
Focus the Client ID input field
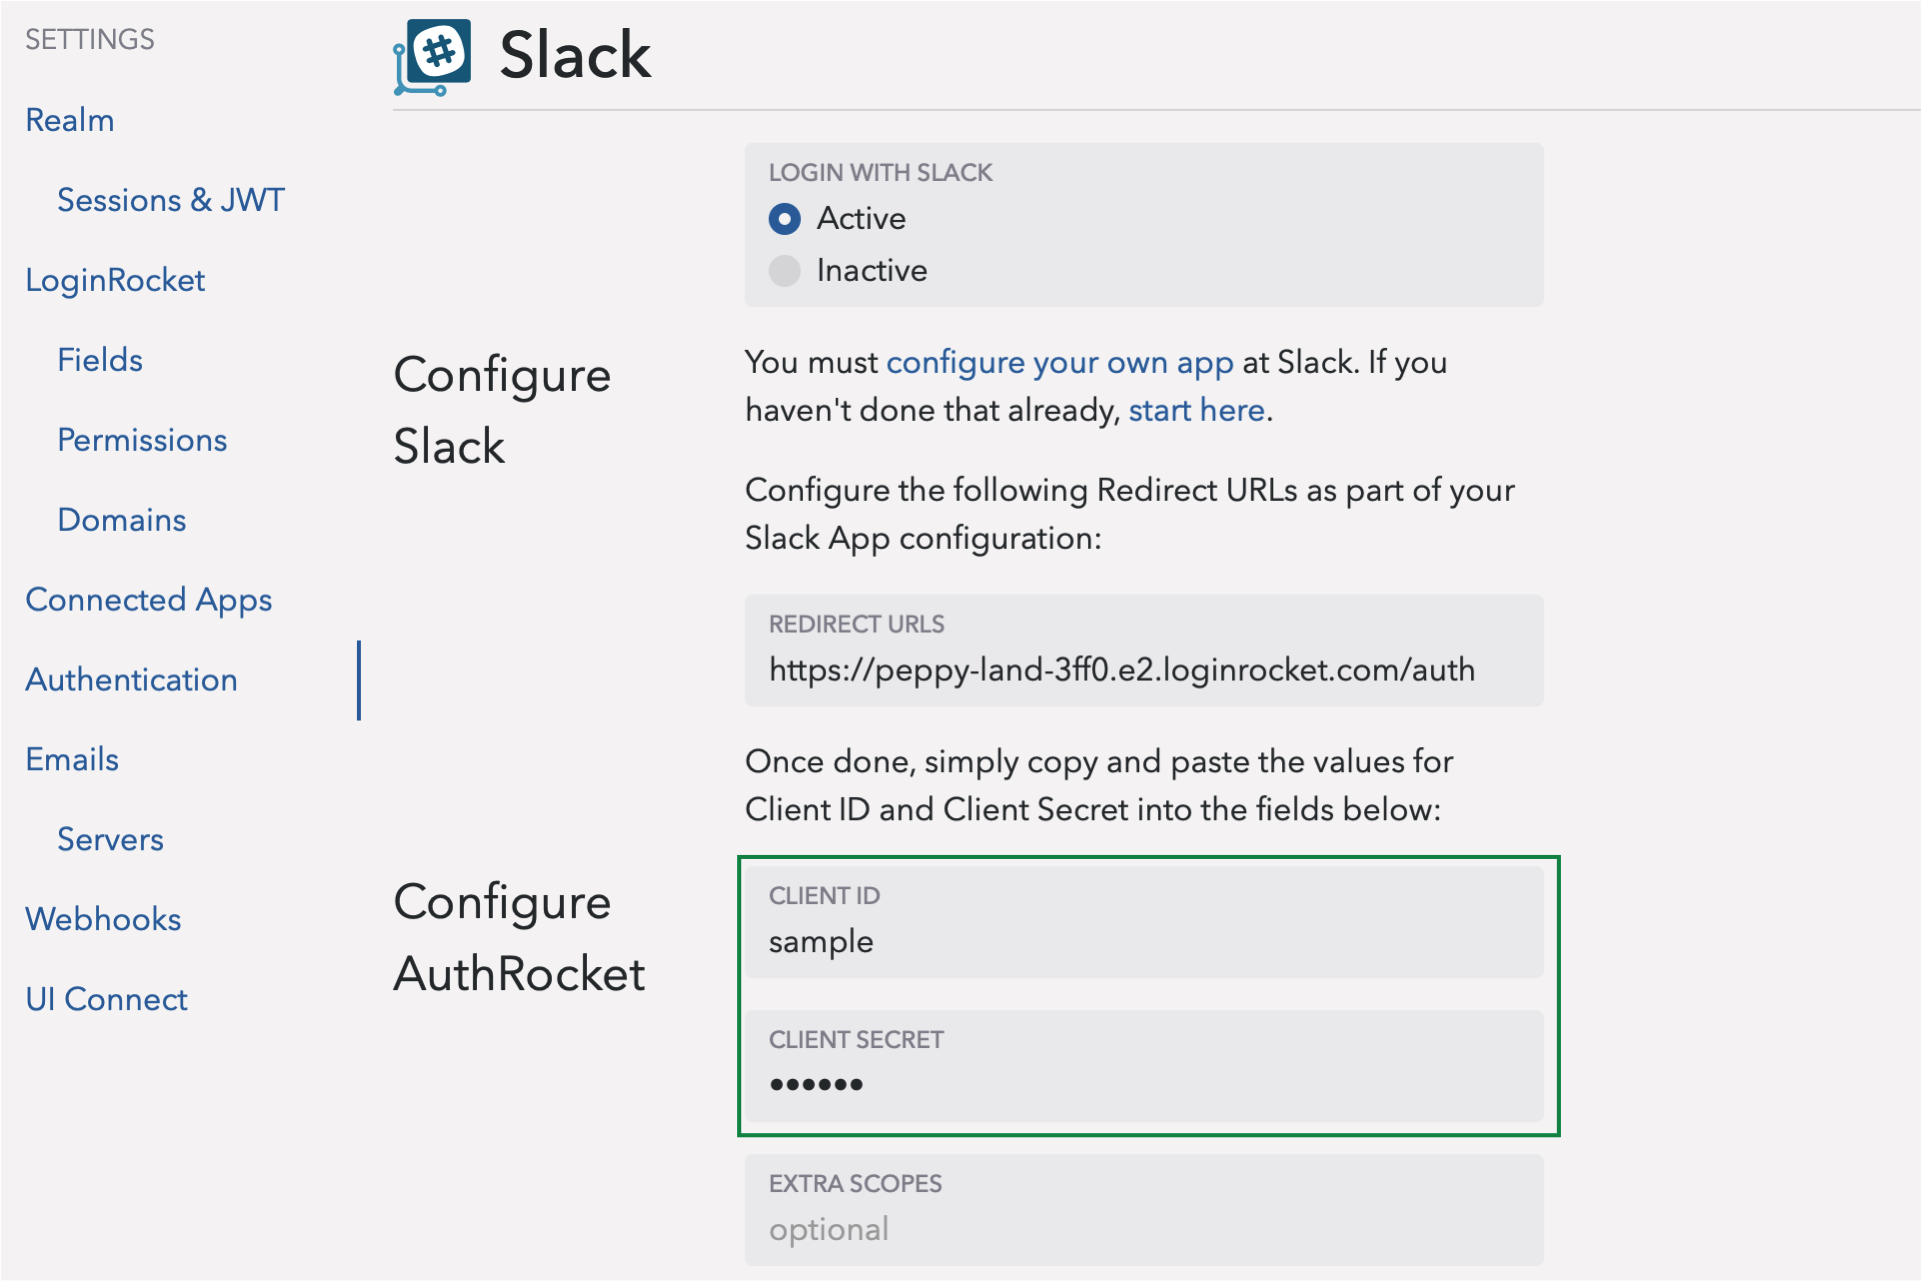click(1144, 922)
